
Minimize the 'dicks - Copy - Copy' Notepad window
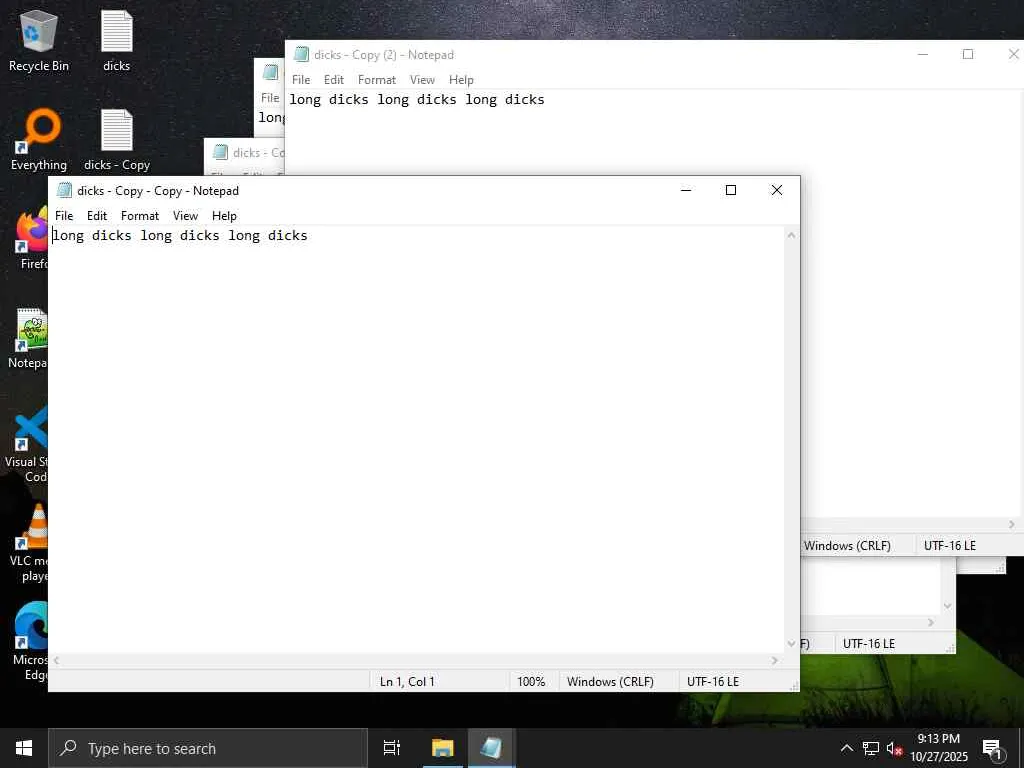[x=686, y=190]
